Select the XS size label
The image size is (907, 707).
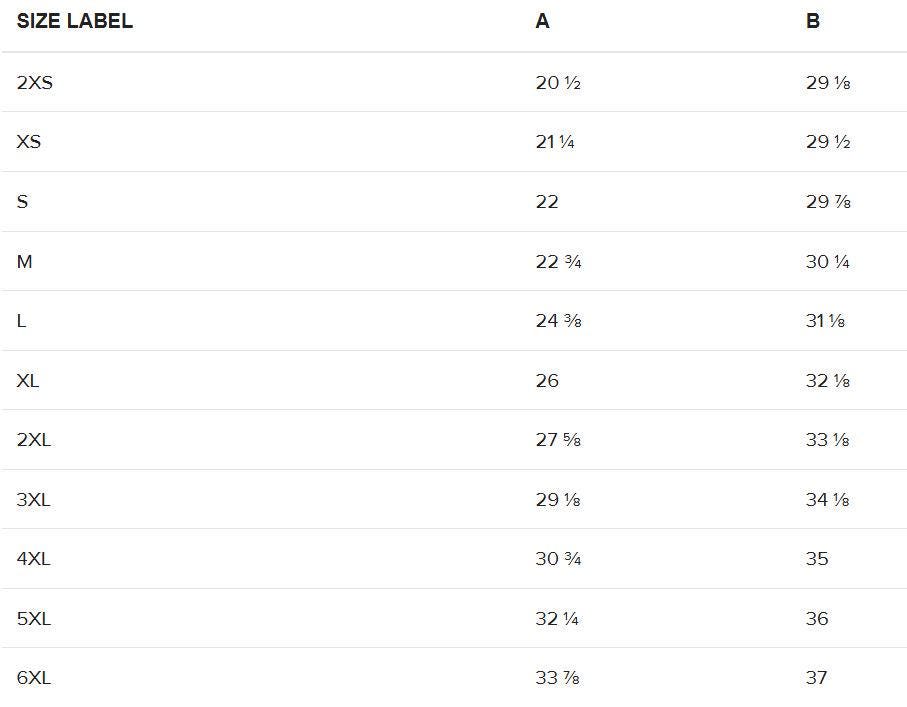(x=28, y=142)
